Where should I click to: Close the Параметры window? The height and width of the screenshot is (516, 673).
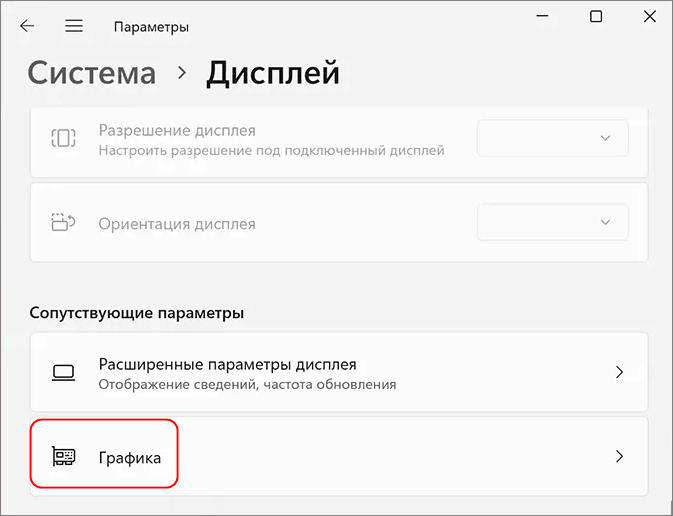tap(650, 16)
